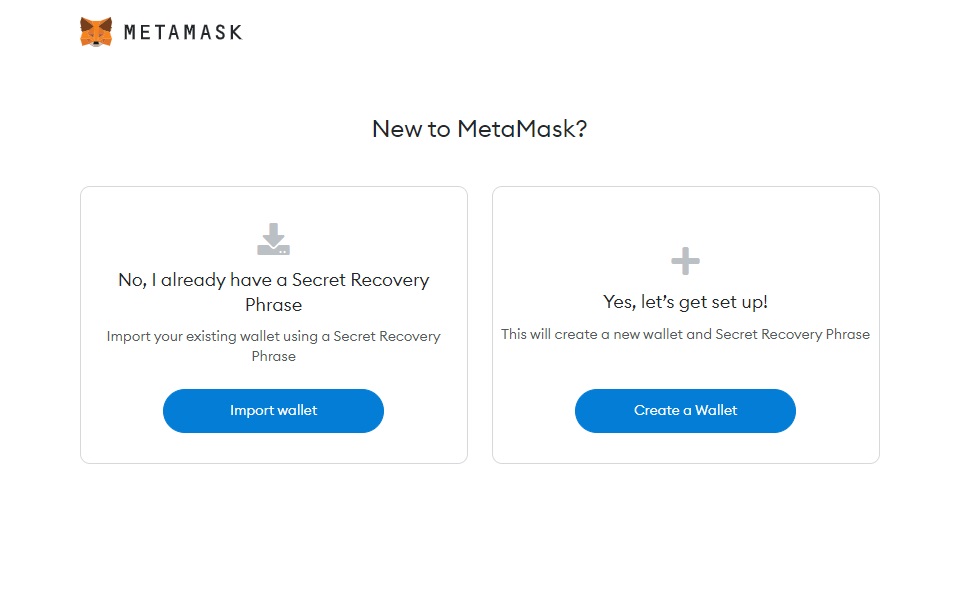Click 'Secret Recovery' in the large import heading

coord(361,280)
